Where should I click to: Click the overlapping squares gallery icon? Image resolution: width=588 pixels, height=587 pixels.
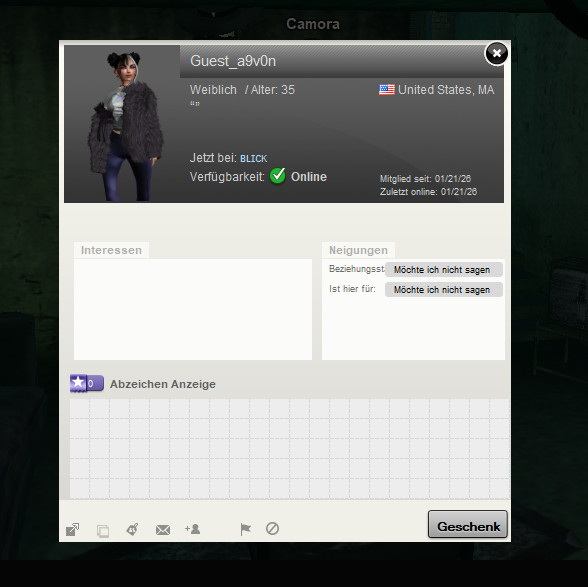[103, 531]
